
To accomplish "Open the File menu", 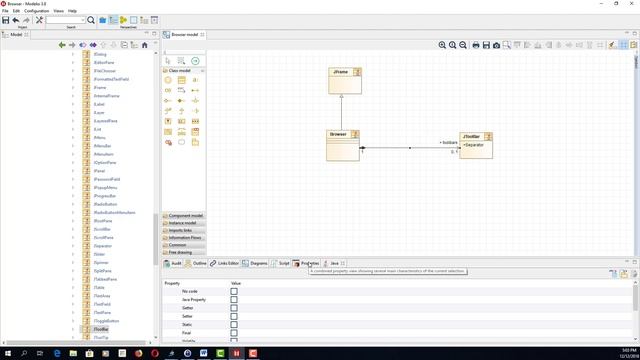I will click(5, 11).
